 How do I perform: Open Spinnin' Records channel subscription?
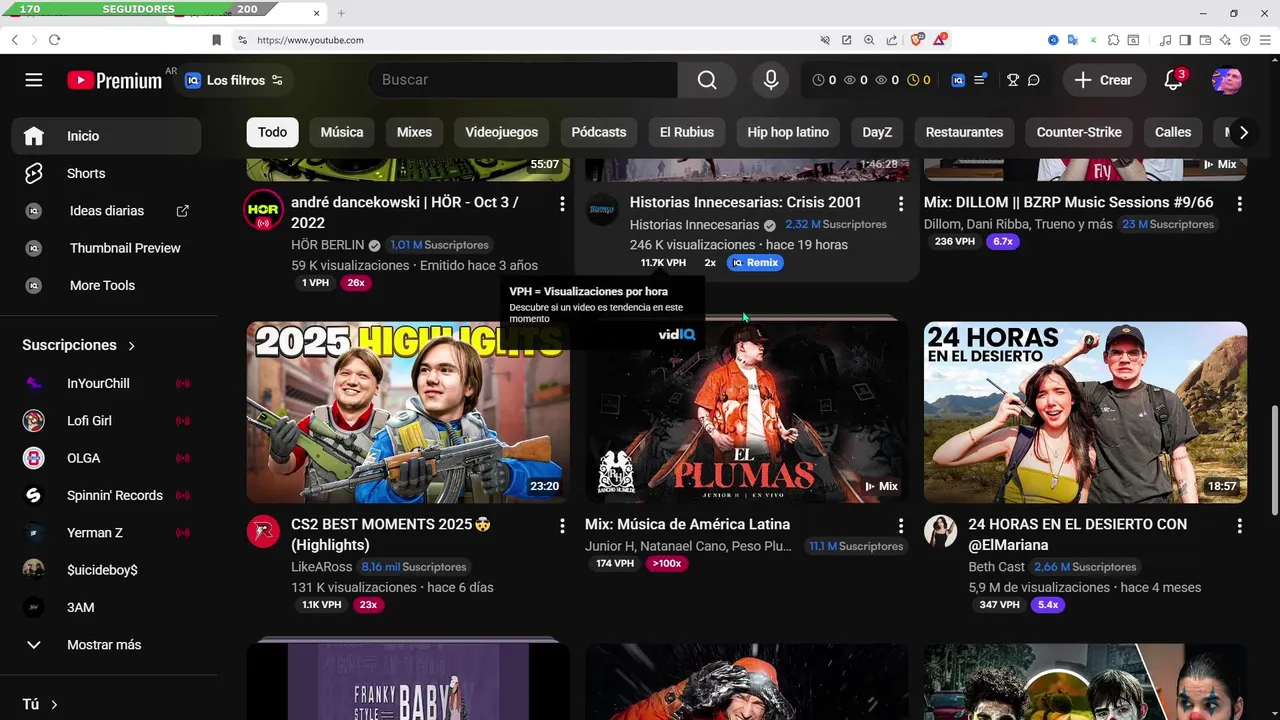(x=106, y=495)
